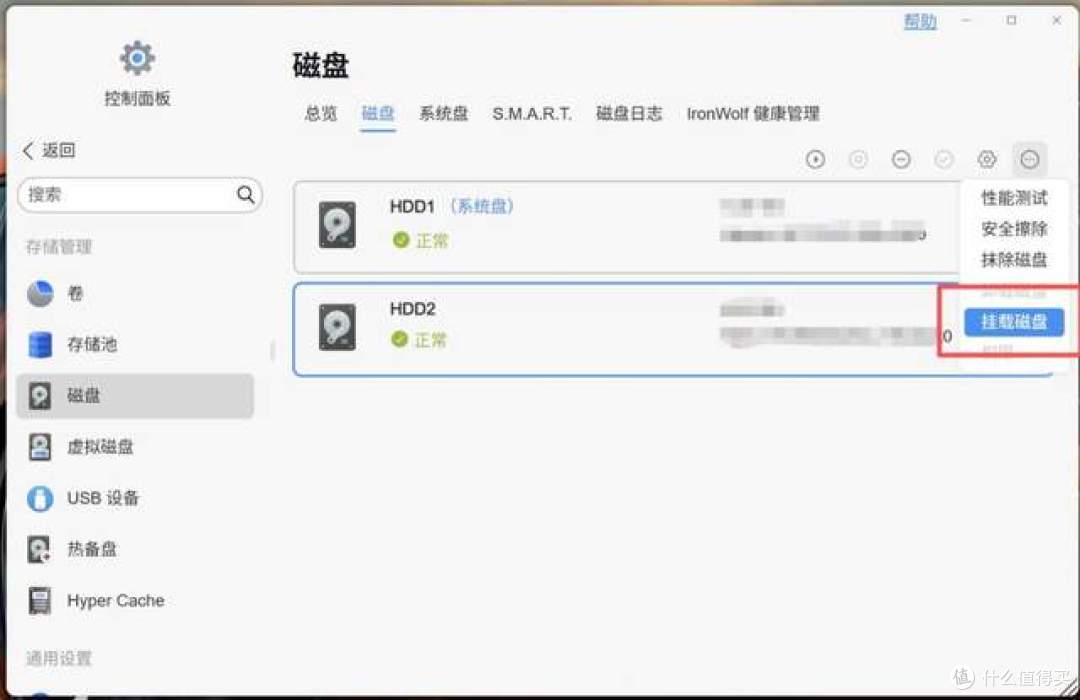Choose 安全擦除 from the dropdown menu
The width and height of the screenshot is (1080, 700).
click(1014, 229)
